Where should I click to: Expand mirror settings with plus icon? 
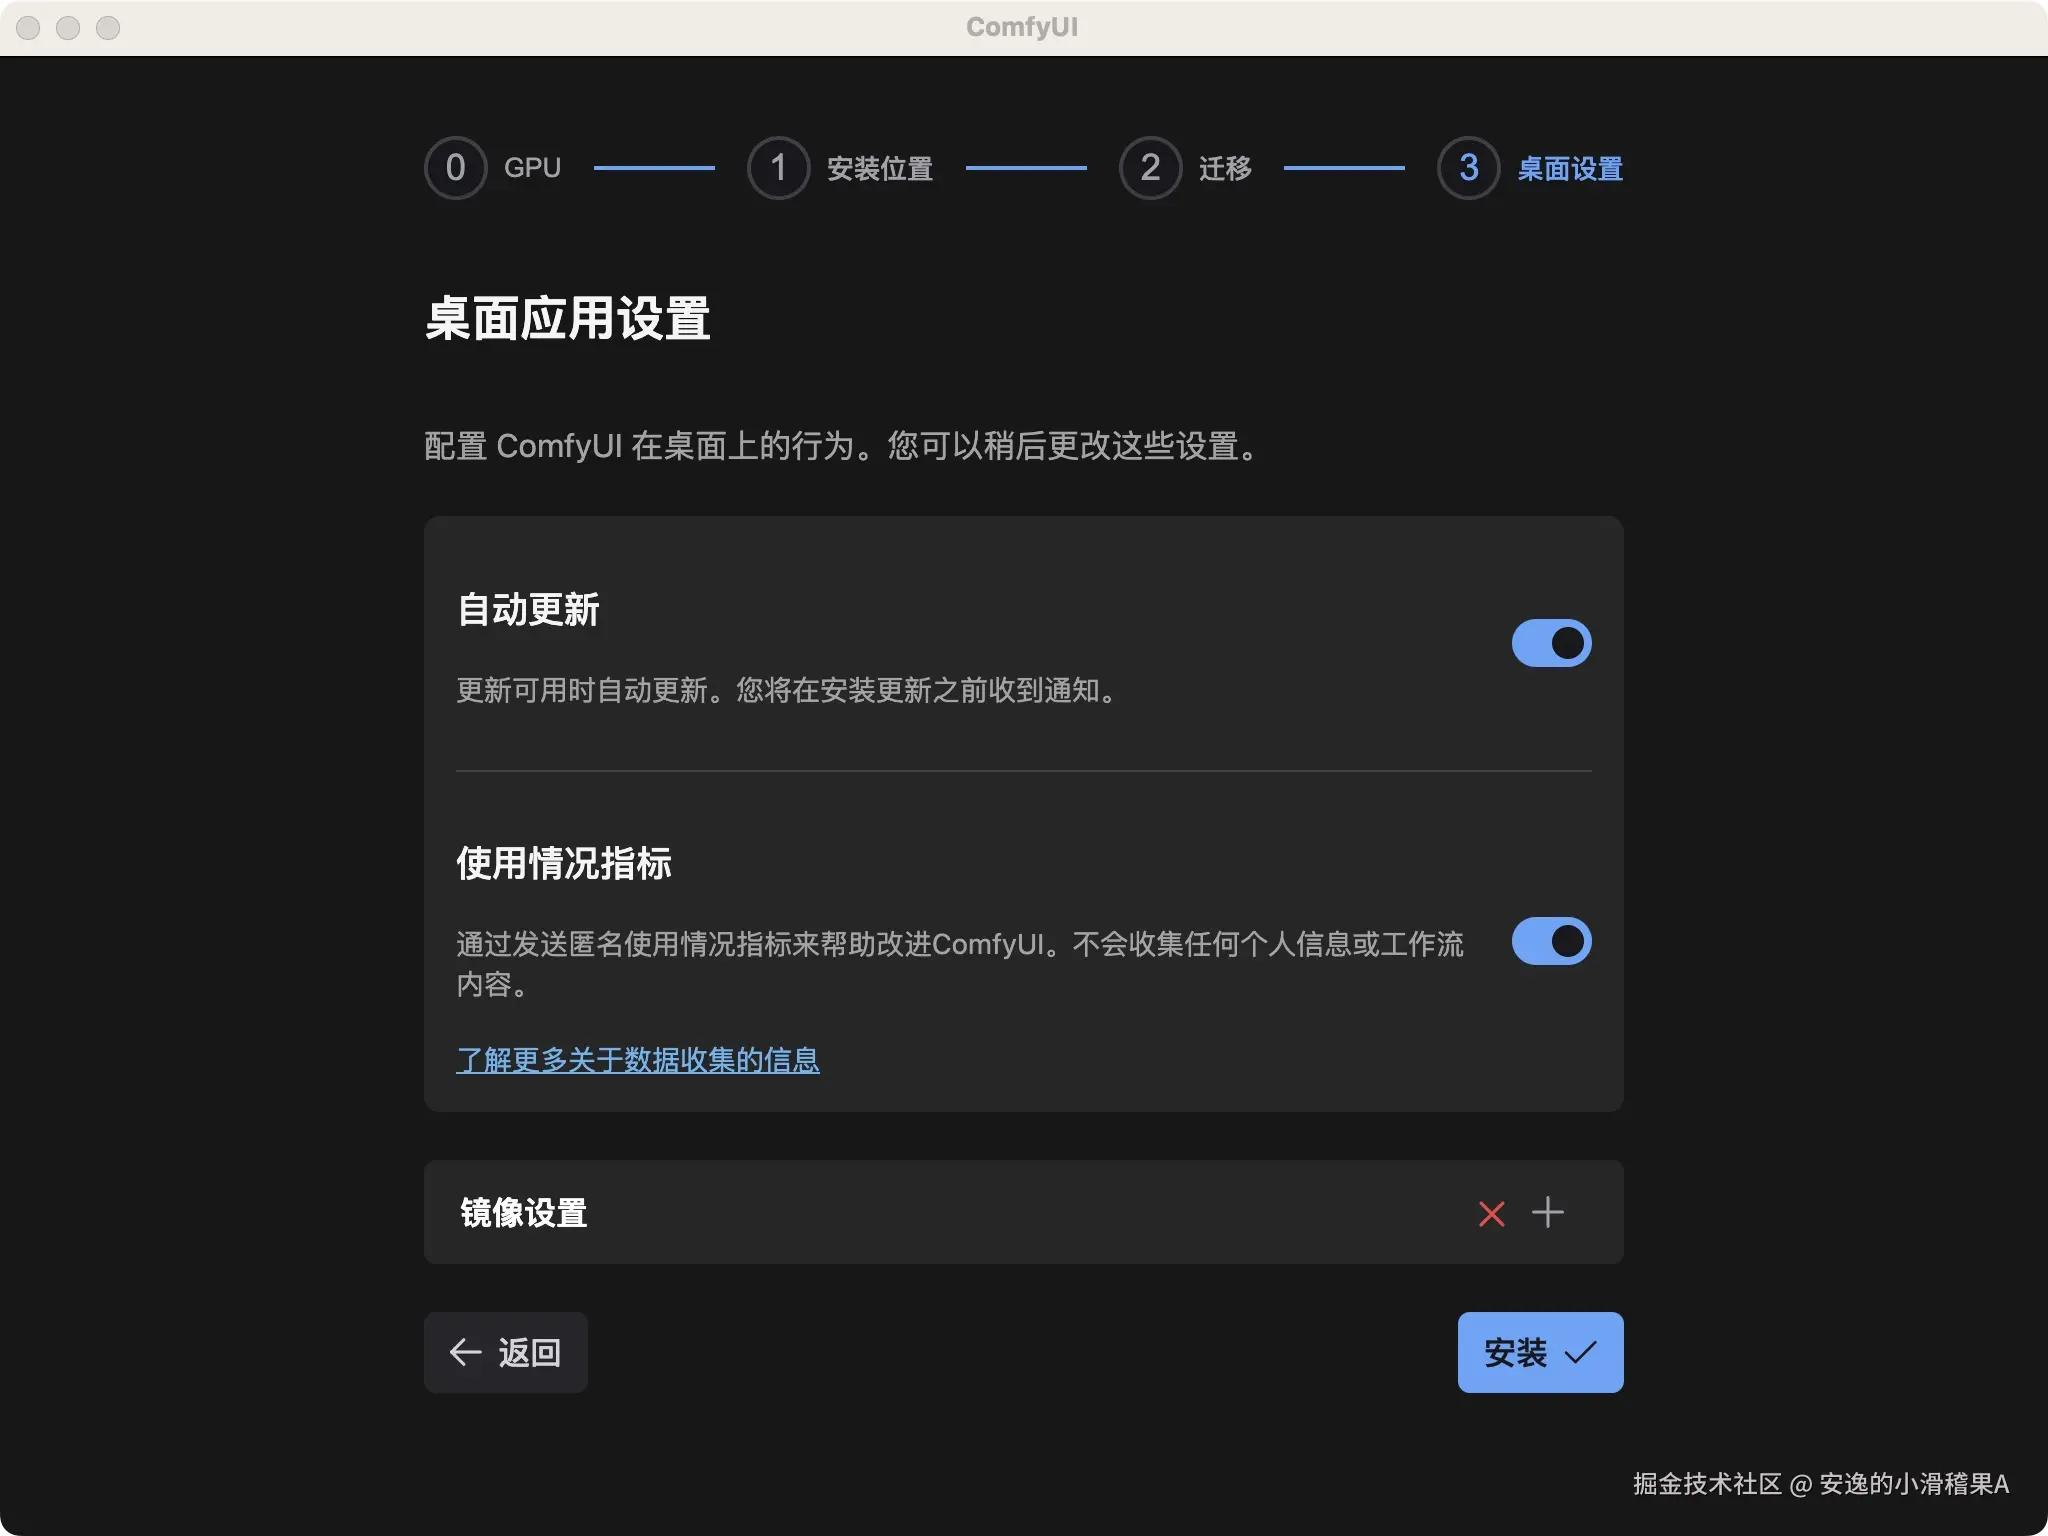point(1547,1212)
